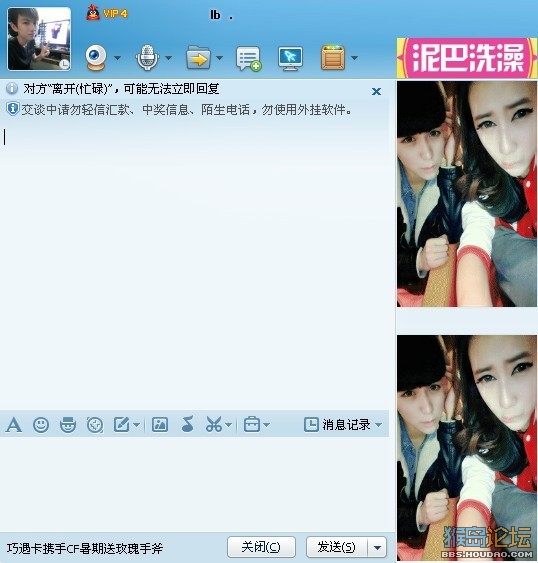Viewport: 538px width, 563px height.
Task: Open the 消息记录 message history dropdown
Action: point(343,424)
